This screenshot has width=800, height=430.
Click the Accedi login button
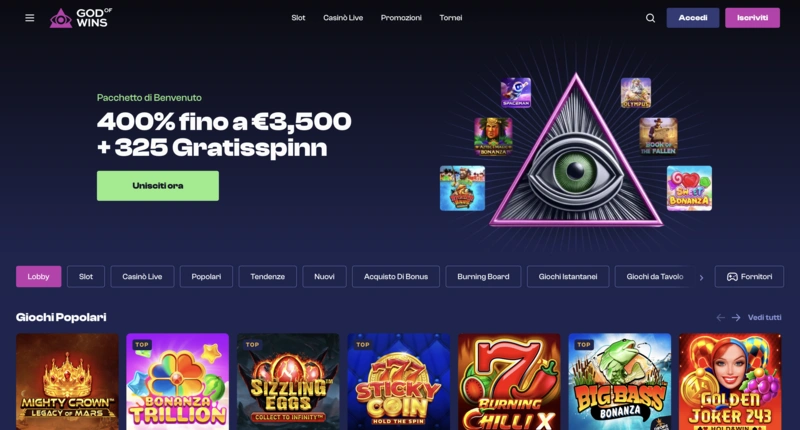pyautogui.click(x=693, y=18)
